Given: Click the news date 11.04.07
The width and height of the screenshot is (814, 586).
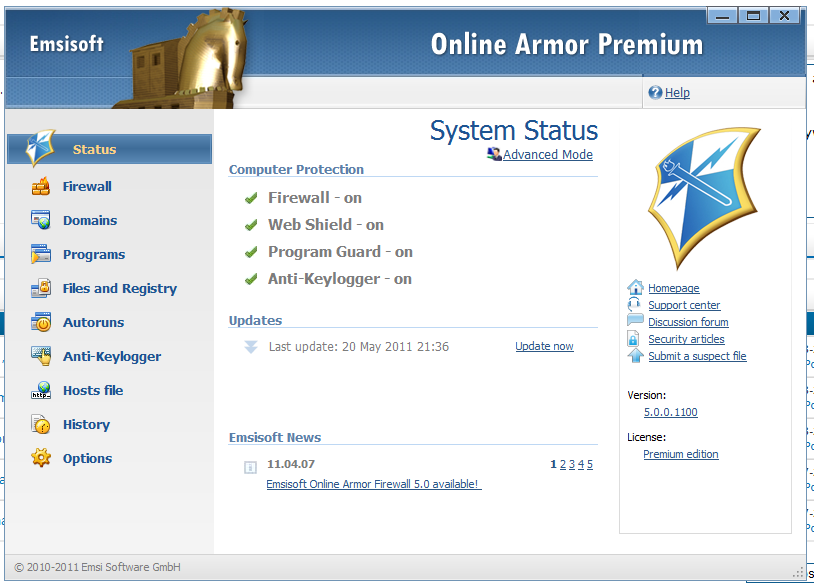Looking at the screenshot, I should pyautogui.click(x=291, y=464).
